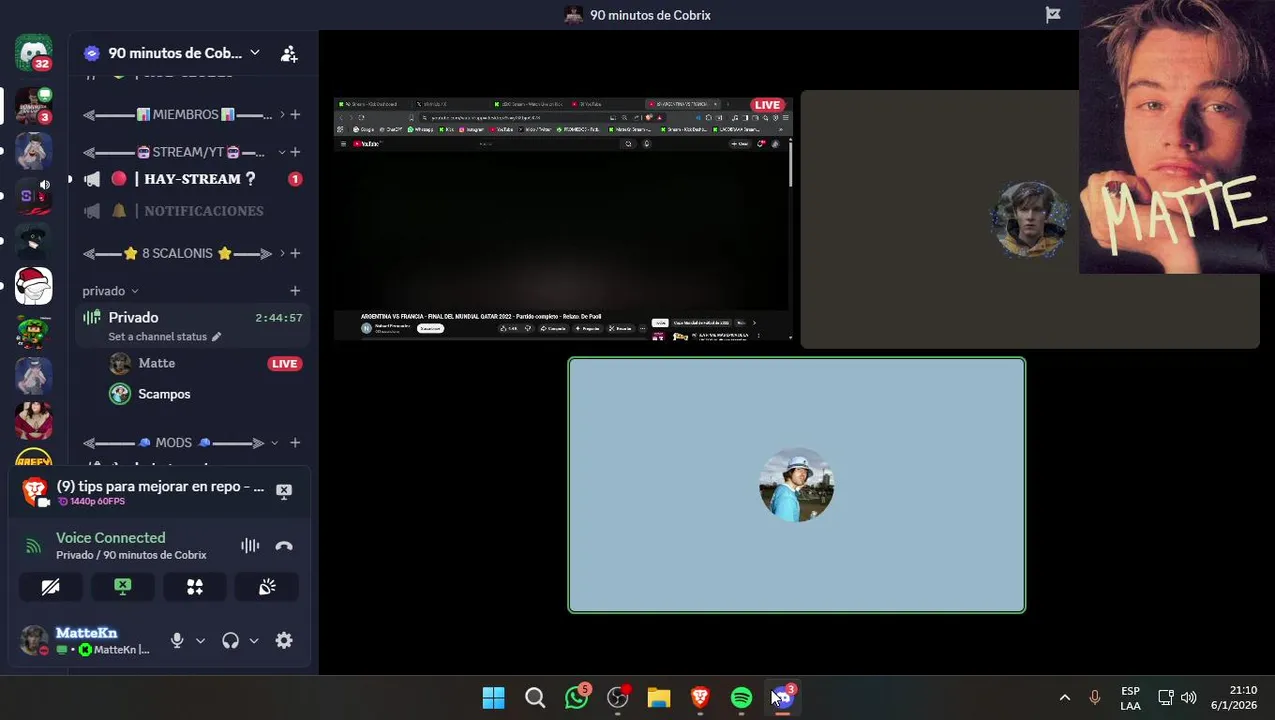
Task: Disconnect from voice with the hang-up icon
Action: (x=284, y=546)
